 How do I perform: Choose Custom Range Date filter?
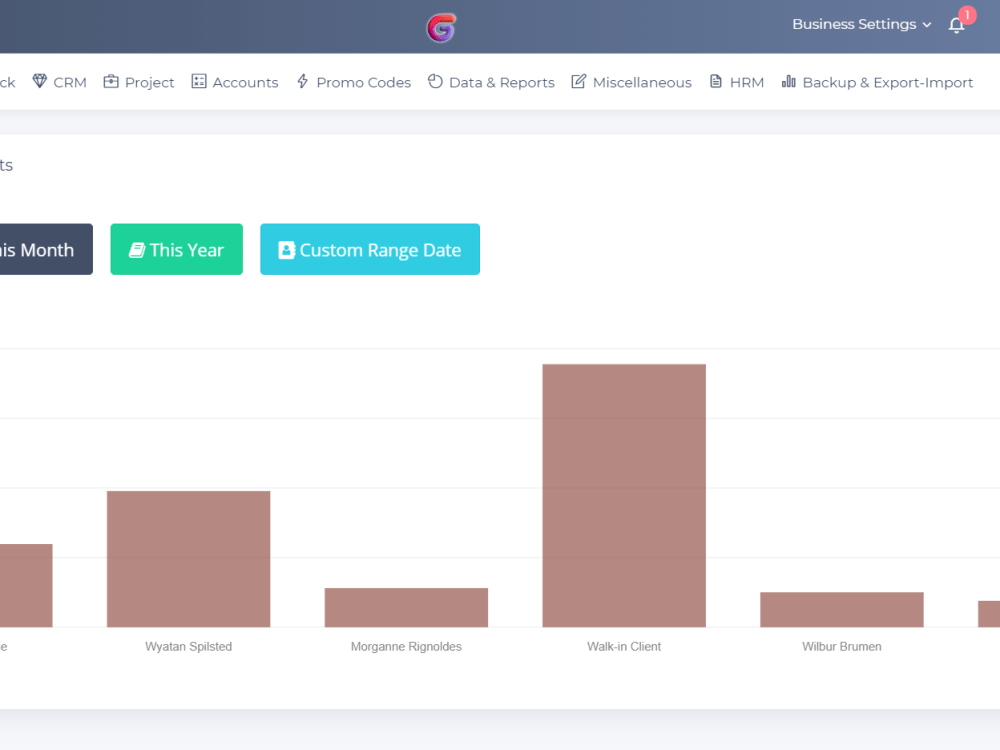[x=370, y=249]
